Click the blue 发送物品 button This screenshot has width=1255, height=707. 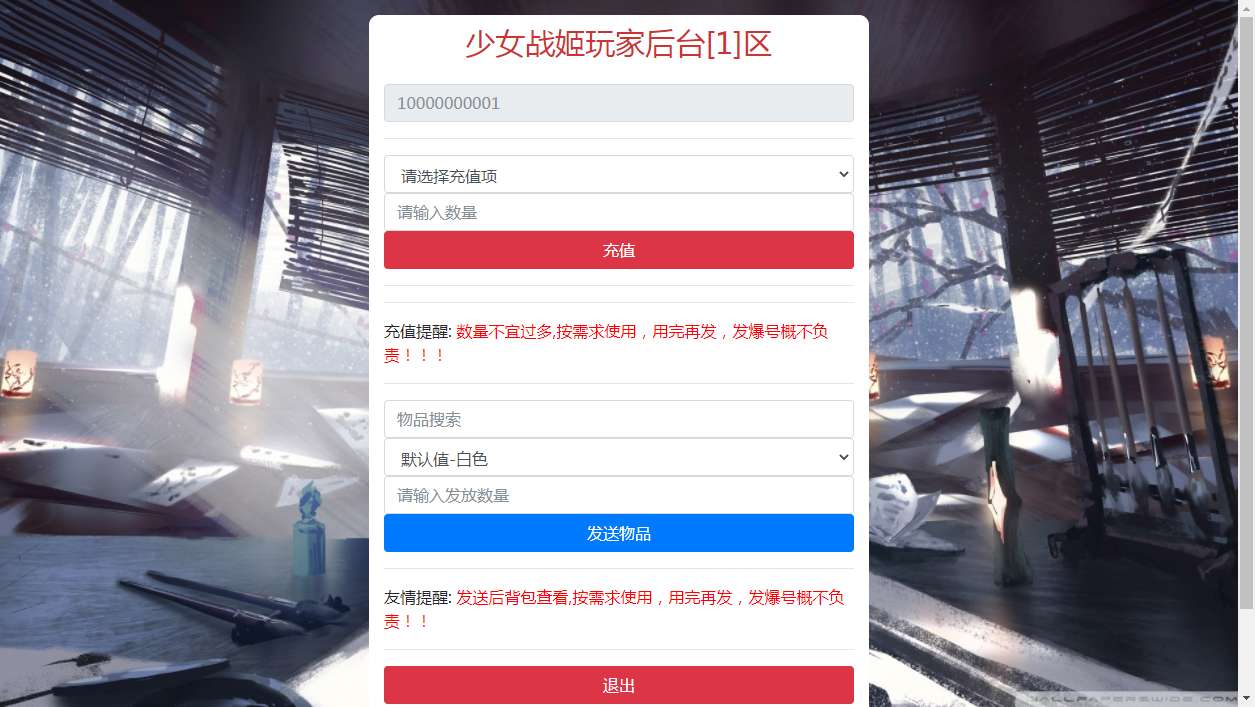point(618,533)
